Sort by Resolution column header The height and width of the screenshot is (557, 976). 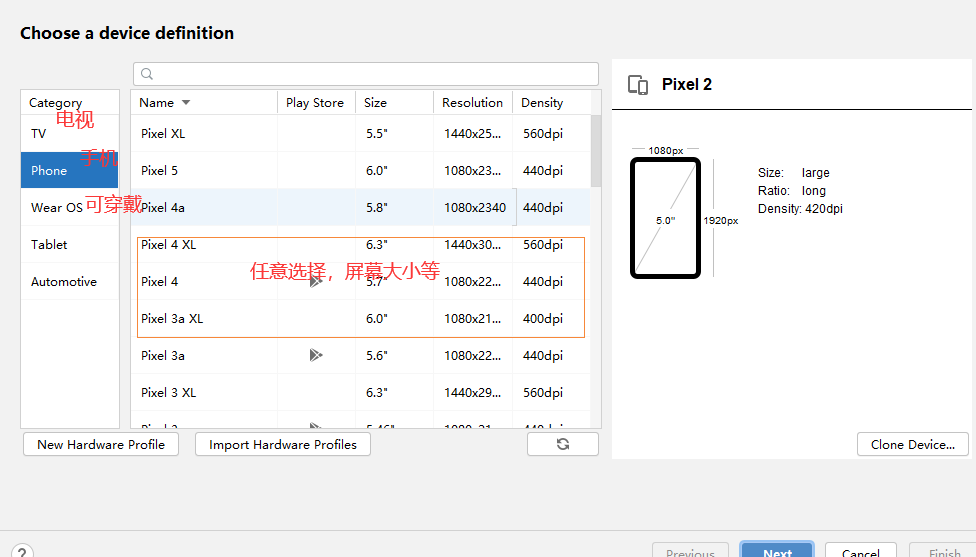472,103
